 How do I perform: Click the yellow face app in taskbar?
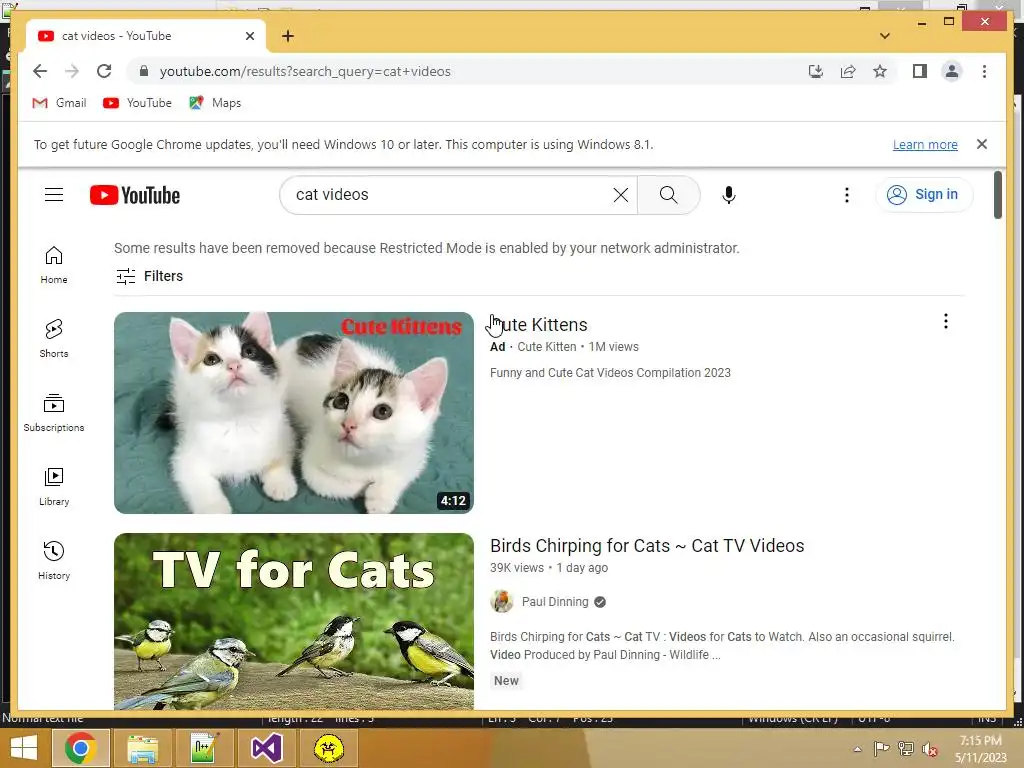click(x=328, y=748)
